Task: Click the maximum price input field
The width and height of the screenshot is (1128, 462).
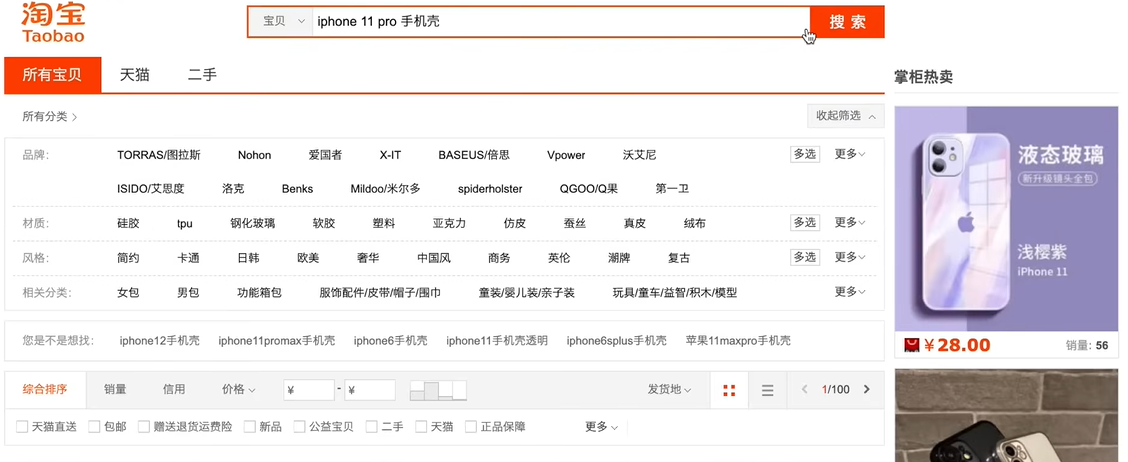Action: (x=370, y=390)
